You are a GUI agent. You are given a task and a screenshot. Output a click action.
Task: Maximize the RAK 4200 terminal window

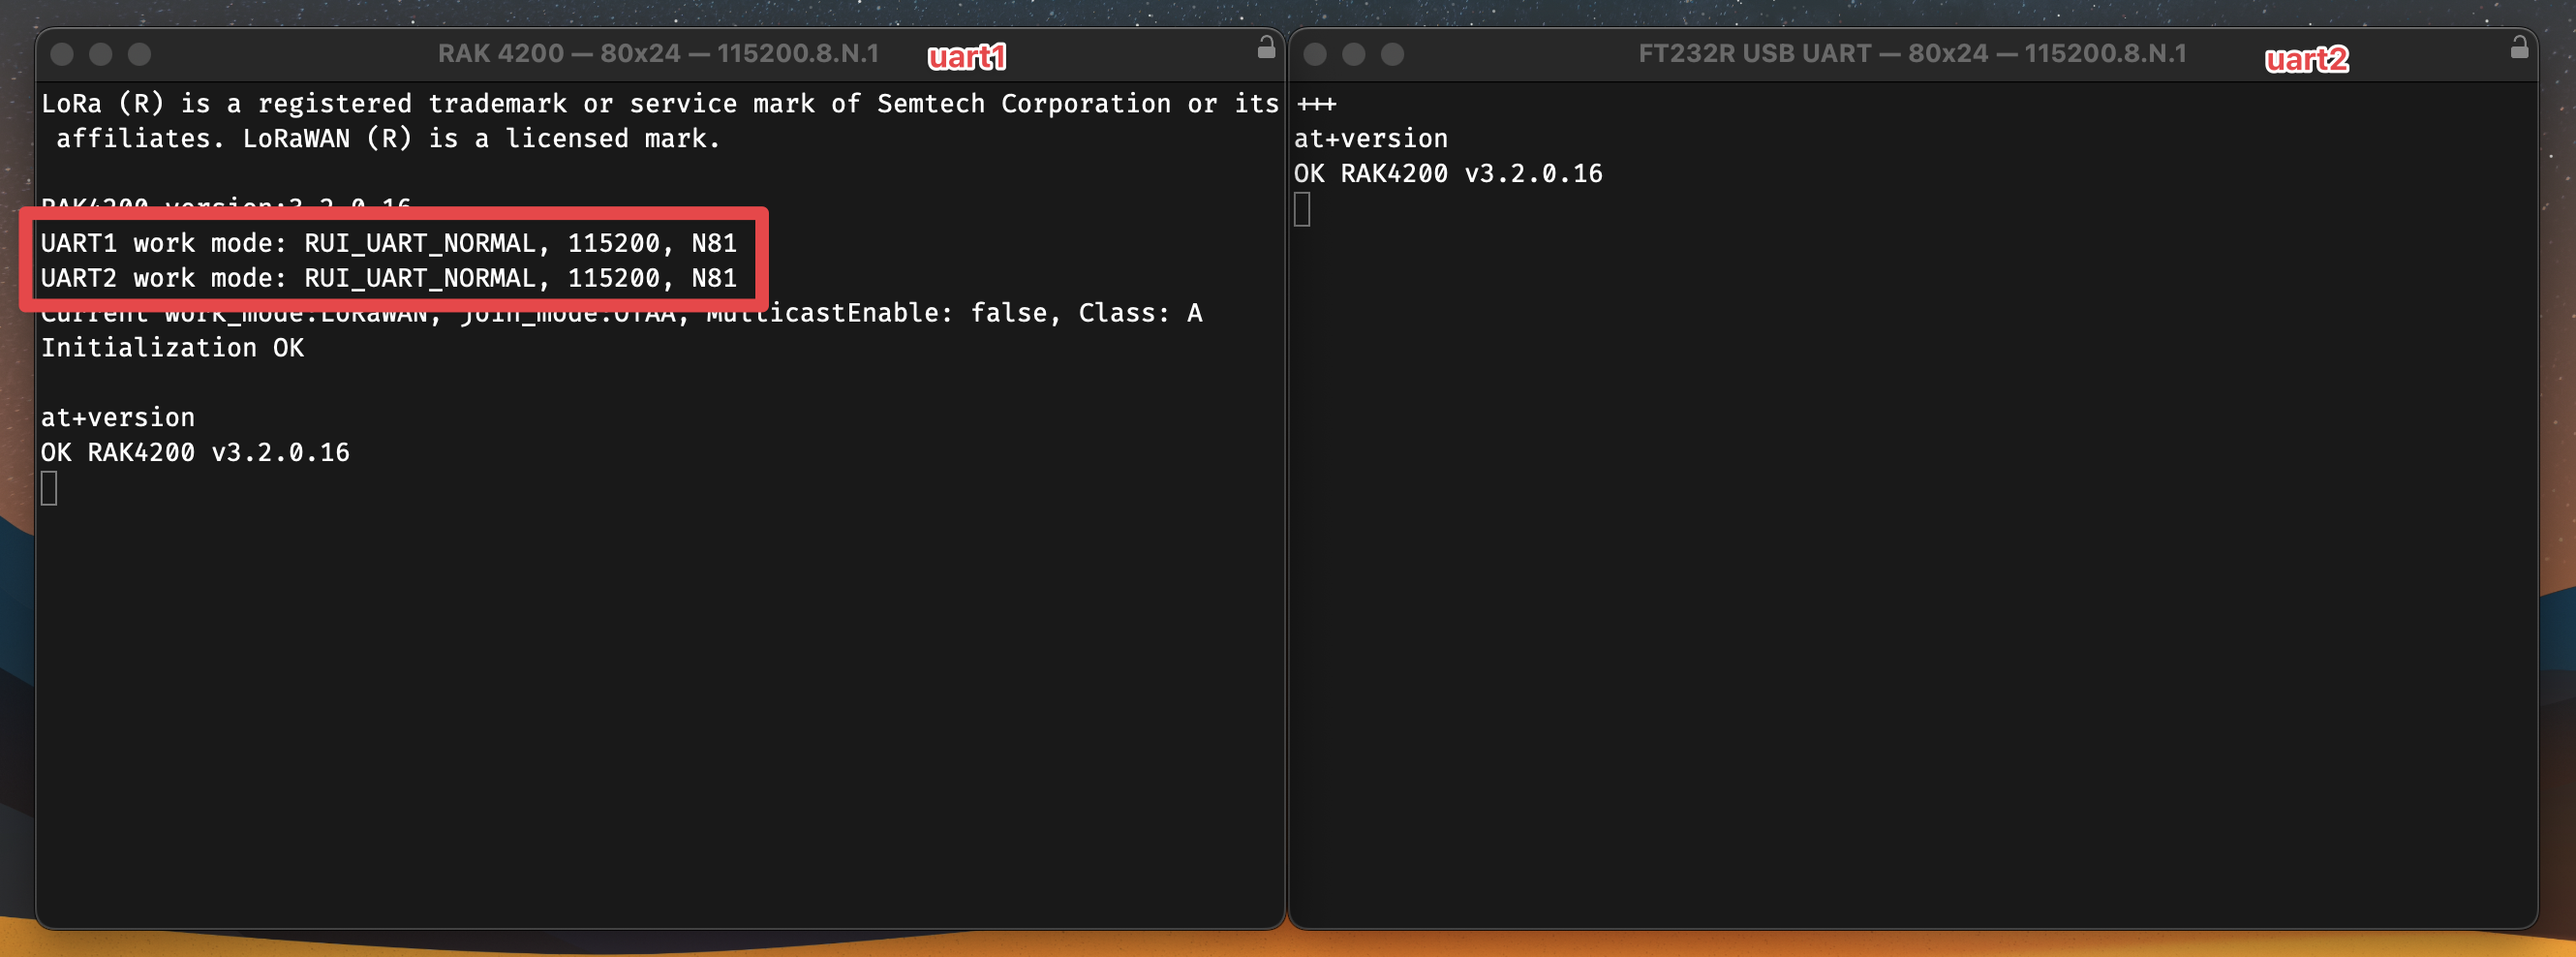140,54
